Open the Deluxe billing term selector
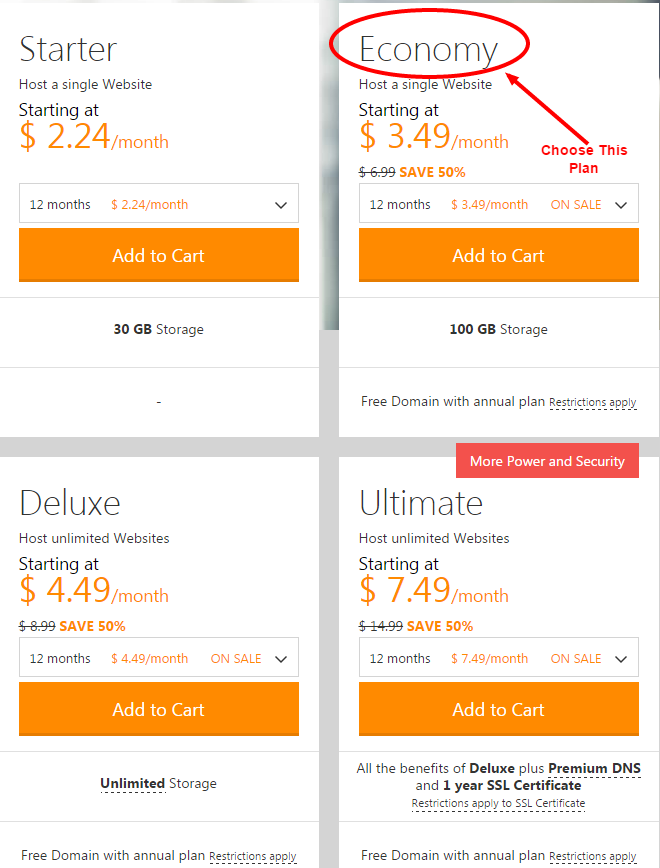The height and width of the screenshot is (868, 660). click(x=158, y=657)
